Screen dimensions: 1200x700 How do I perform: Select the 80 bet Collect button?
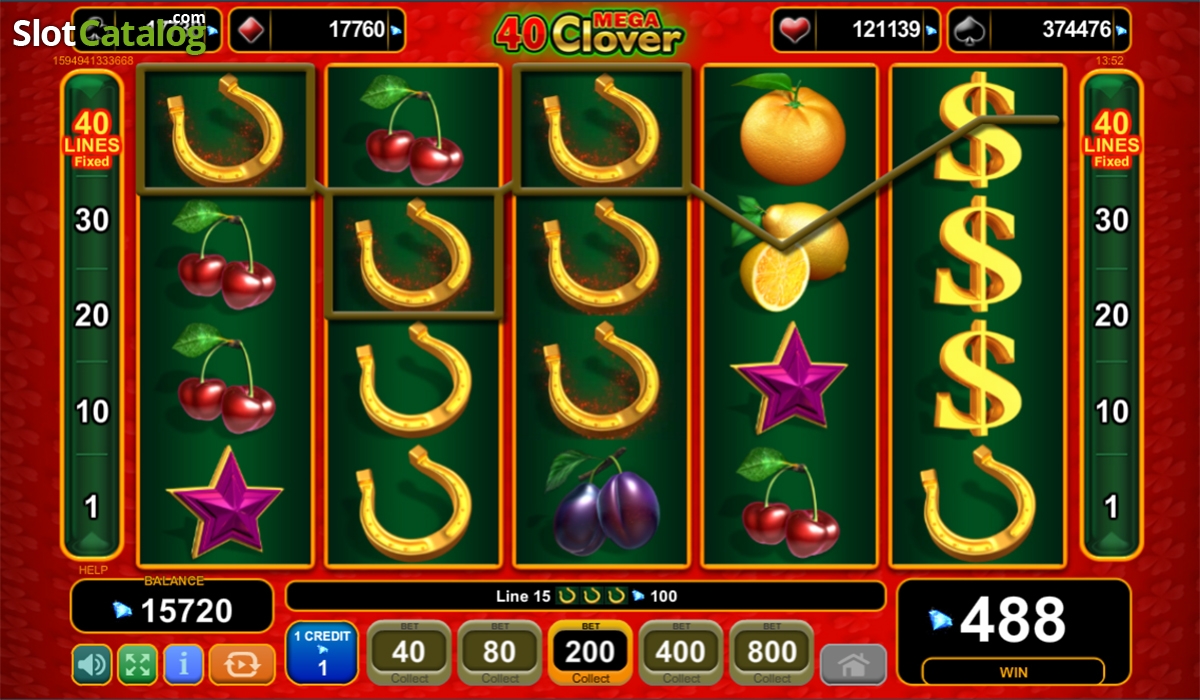[x=499, y=653]
